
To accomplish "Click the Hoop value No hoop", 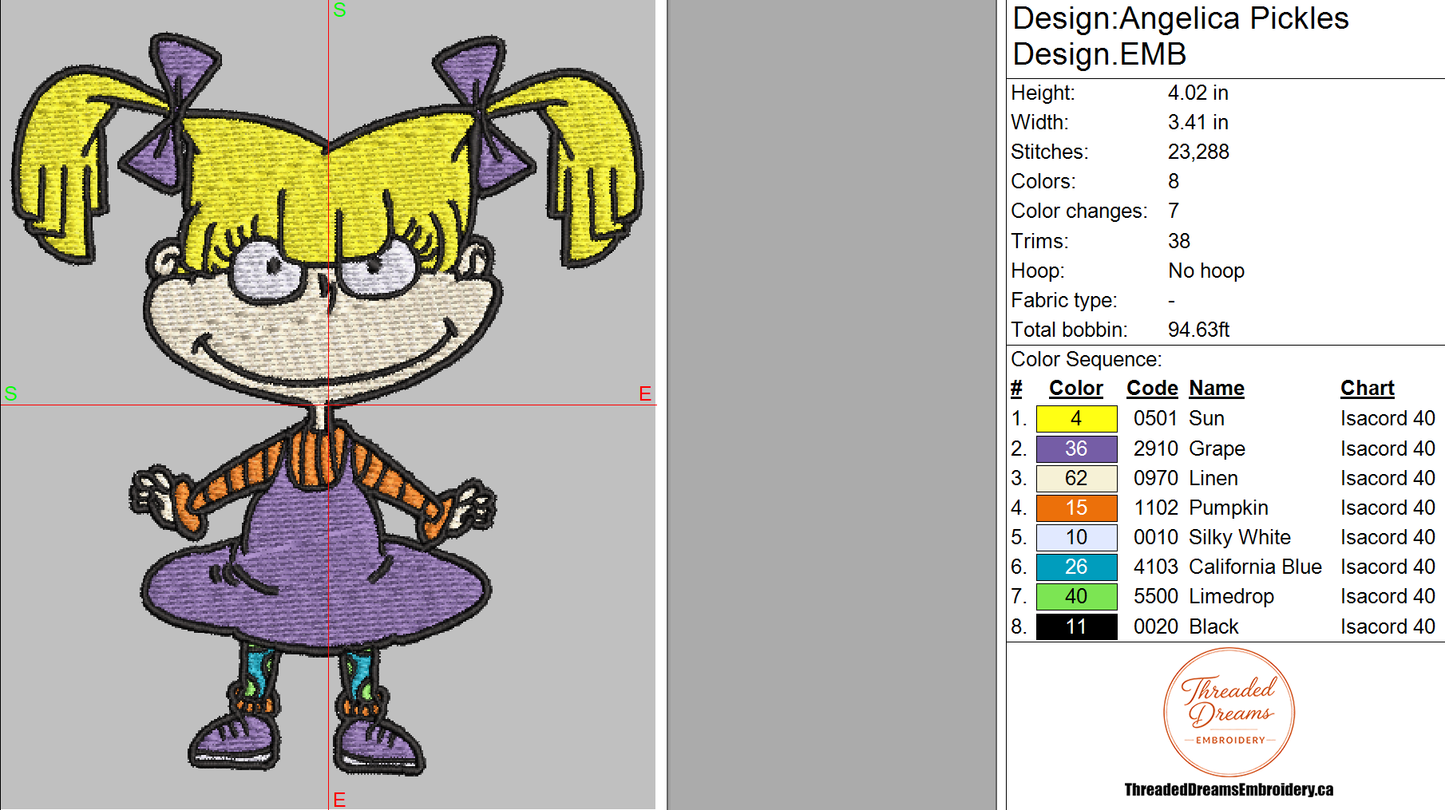I will pyautogui.click(x=1206, y=271).
